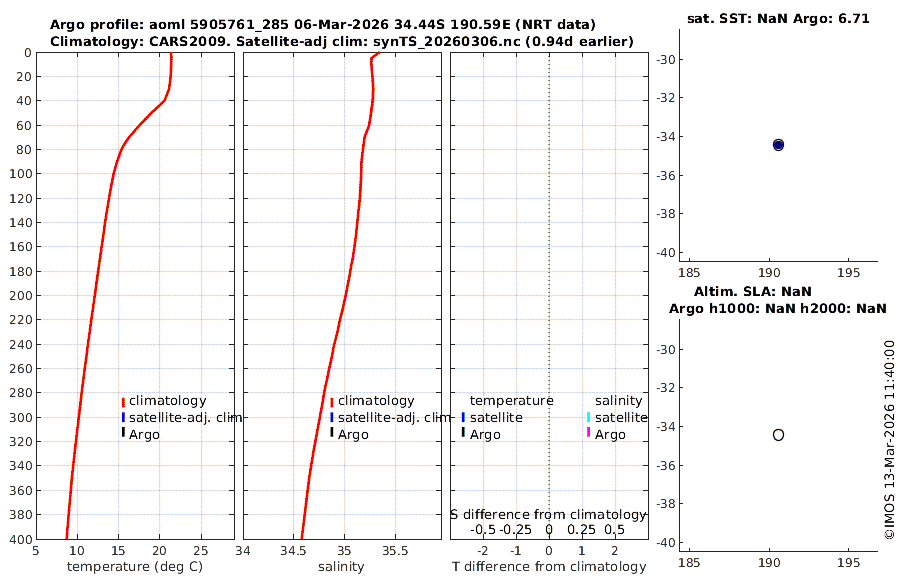Click the 'salinity' heading in difference legend
Viewport: 900px width, 580px height.
[x=619, y=401]
